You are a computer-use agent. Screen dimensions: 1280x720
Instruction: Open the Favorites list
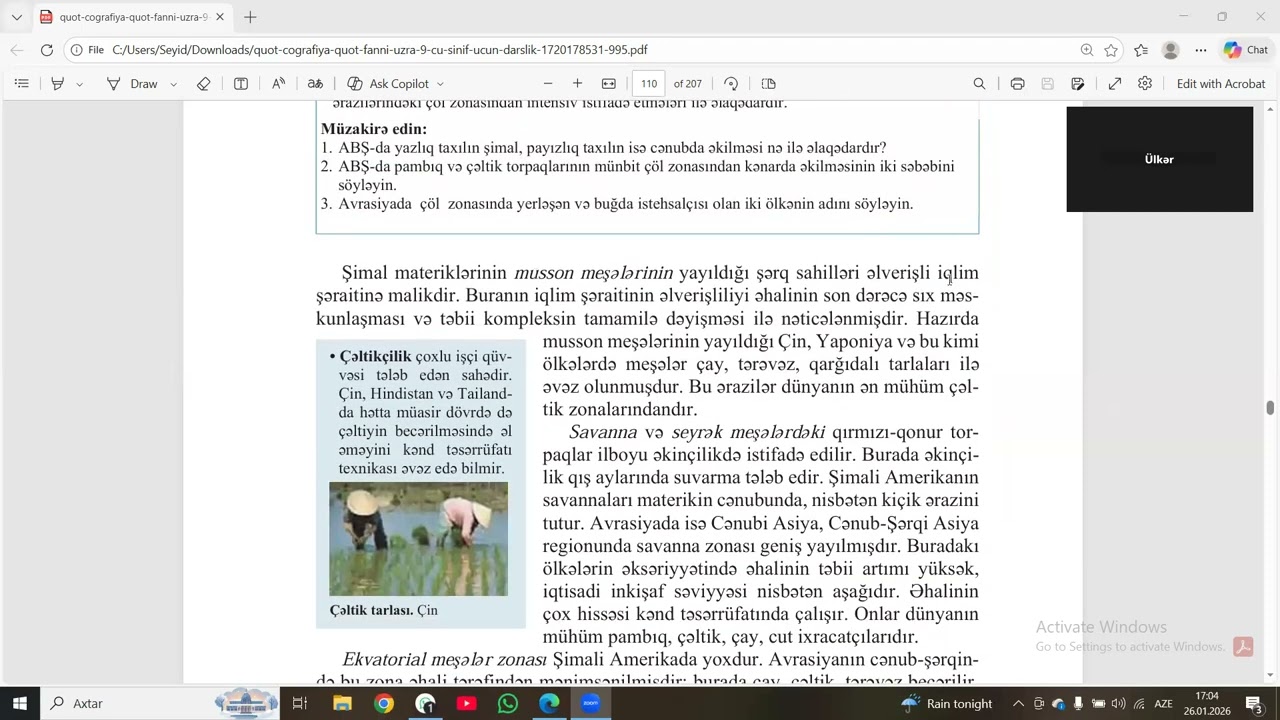1141,50
